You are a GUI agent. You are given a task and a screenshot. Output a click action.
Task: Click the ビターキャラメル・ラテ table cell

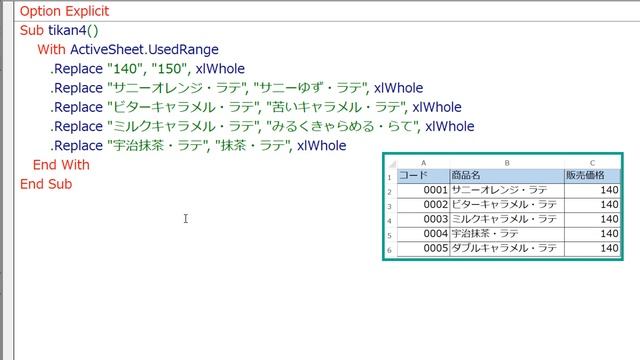(x=507, y=205)
